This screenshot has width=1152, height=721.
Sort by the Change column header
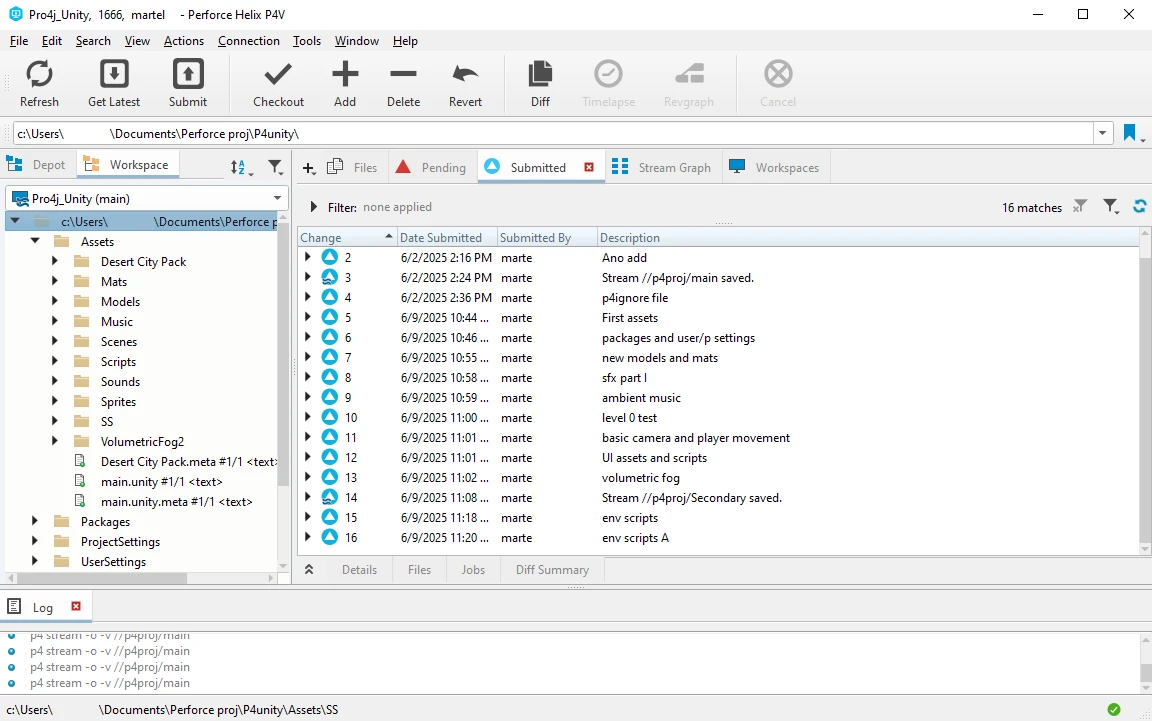[x=347, y=237]
